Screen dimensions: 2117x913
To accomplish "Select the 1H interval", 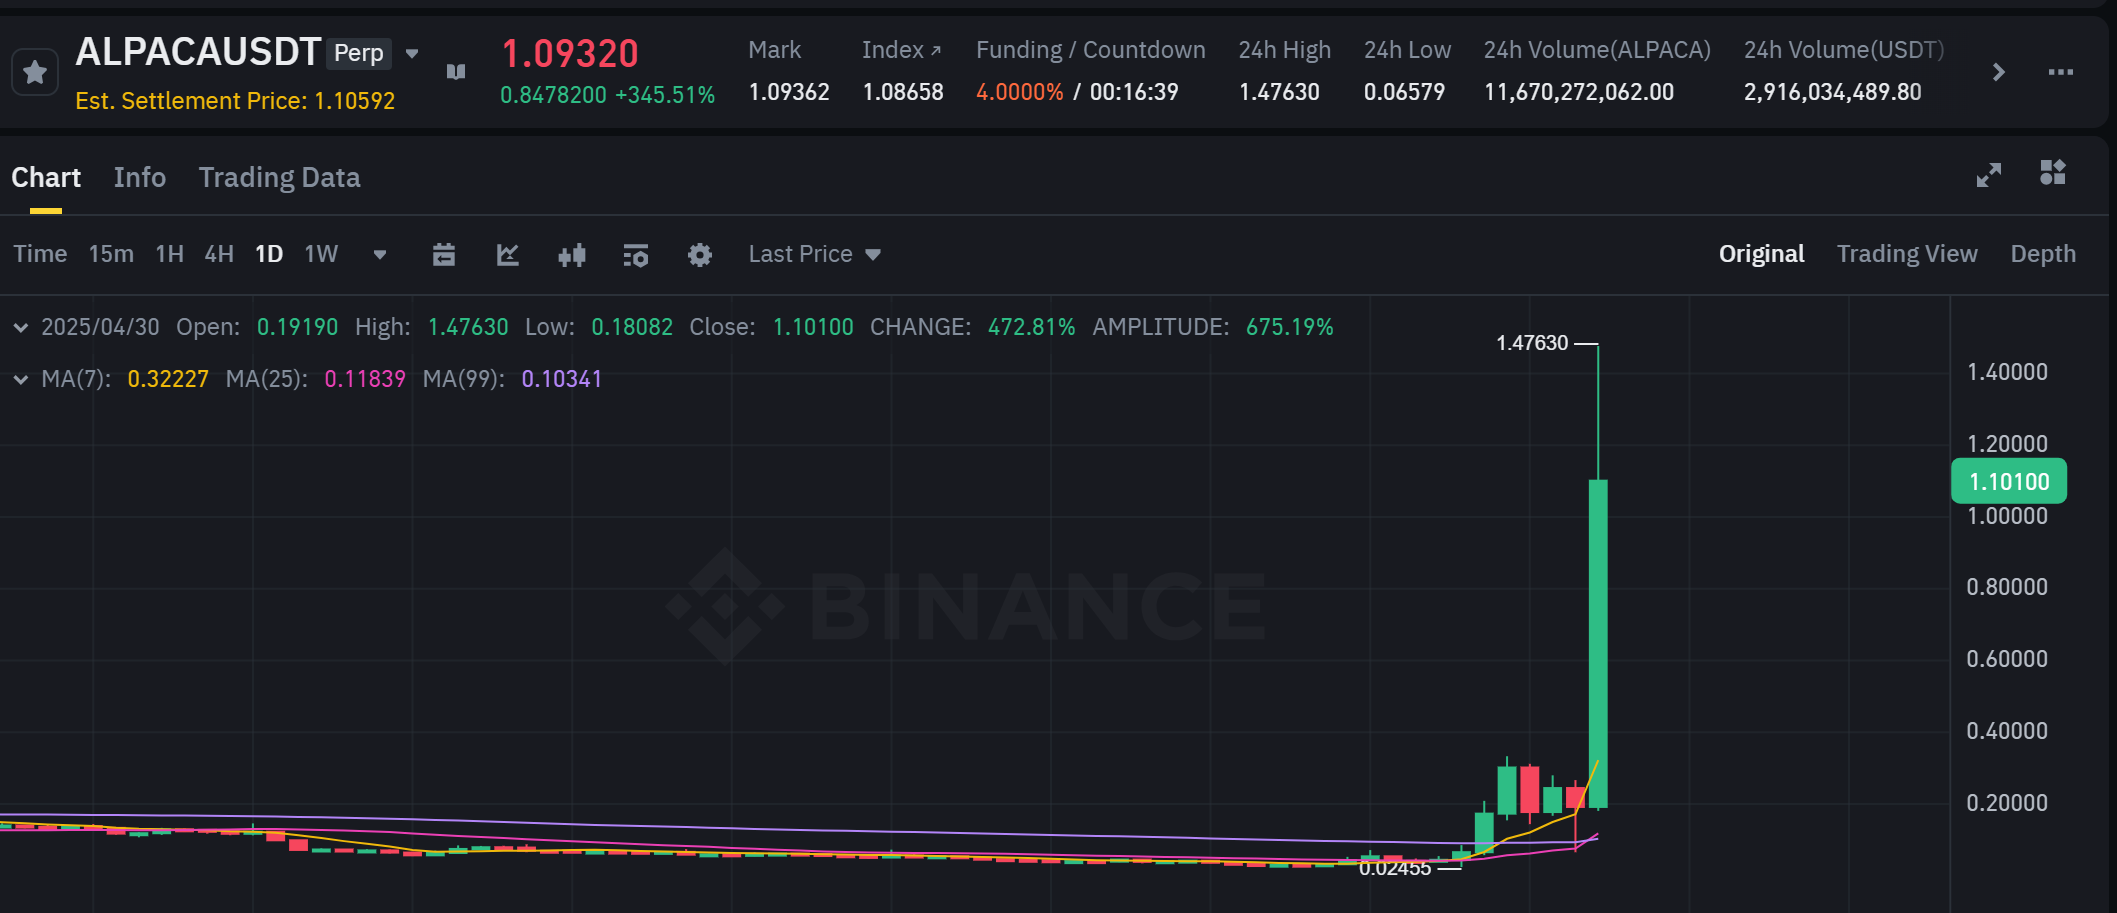I will (169, 254).
